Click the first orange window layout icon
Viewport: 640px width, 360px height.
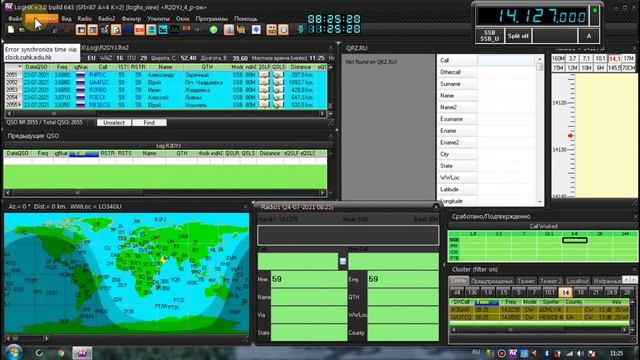tap(81, 30)
